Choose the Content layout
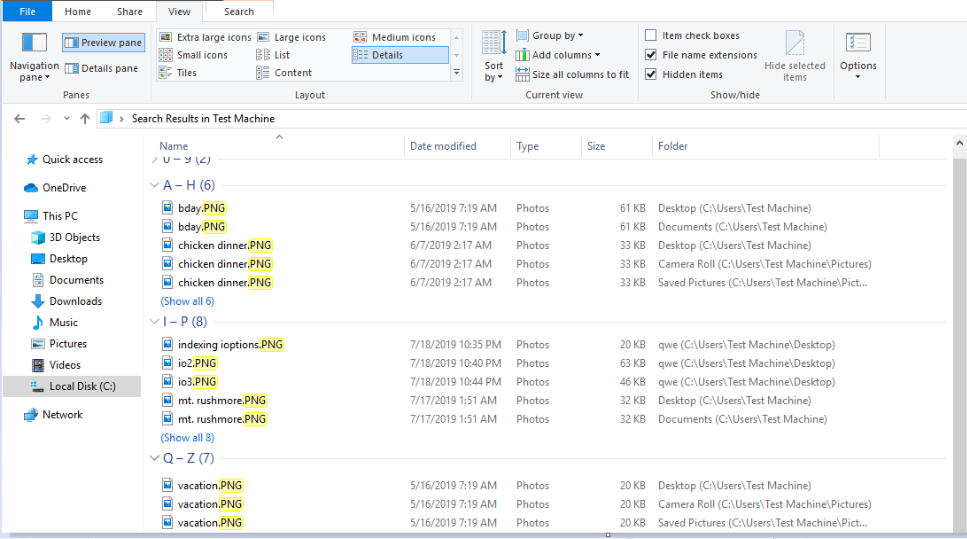The height and width of the screenshot is (539, 967). coord(284,73)
